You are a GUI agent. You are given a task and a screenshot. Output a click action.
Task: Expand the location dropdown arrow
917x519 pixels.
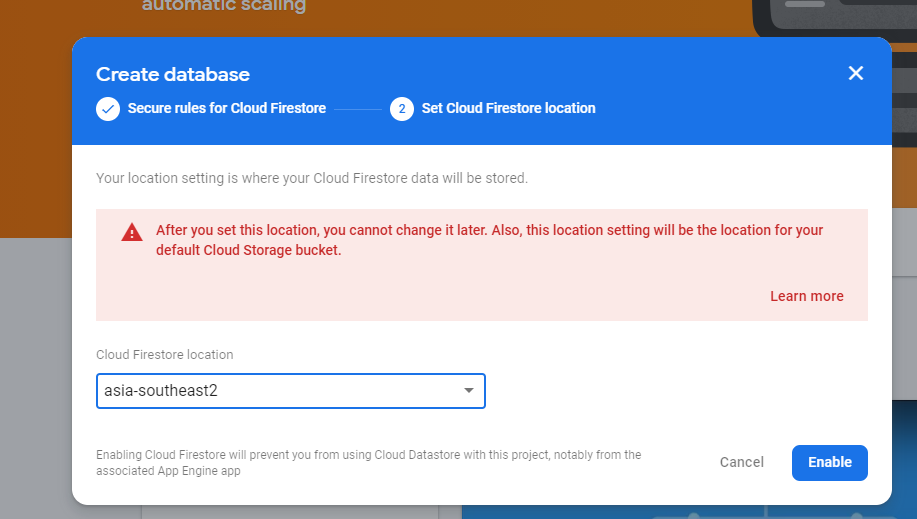(468, 391)
